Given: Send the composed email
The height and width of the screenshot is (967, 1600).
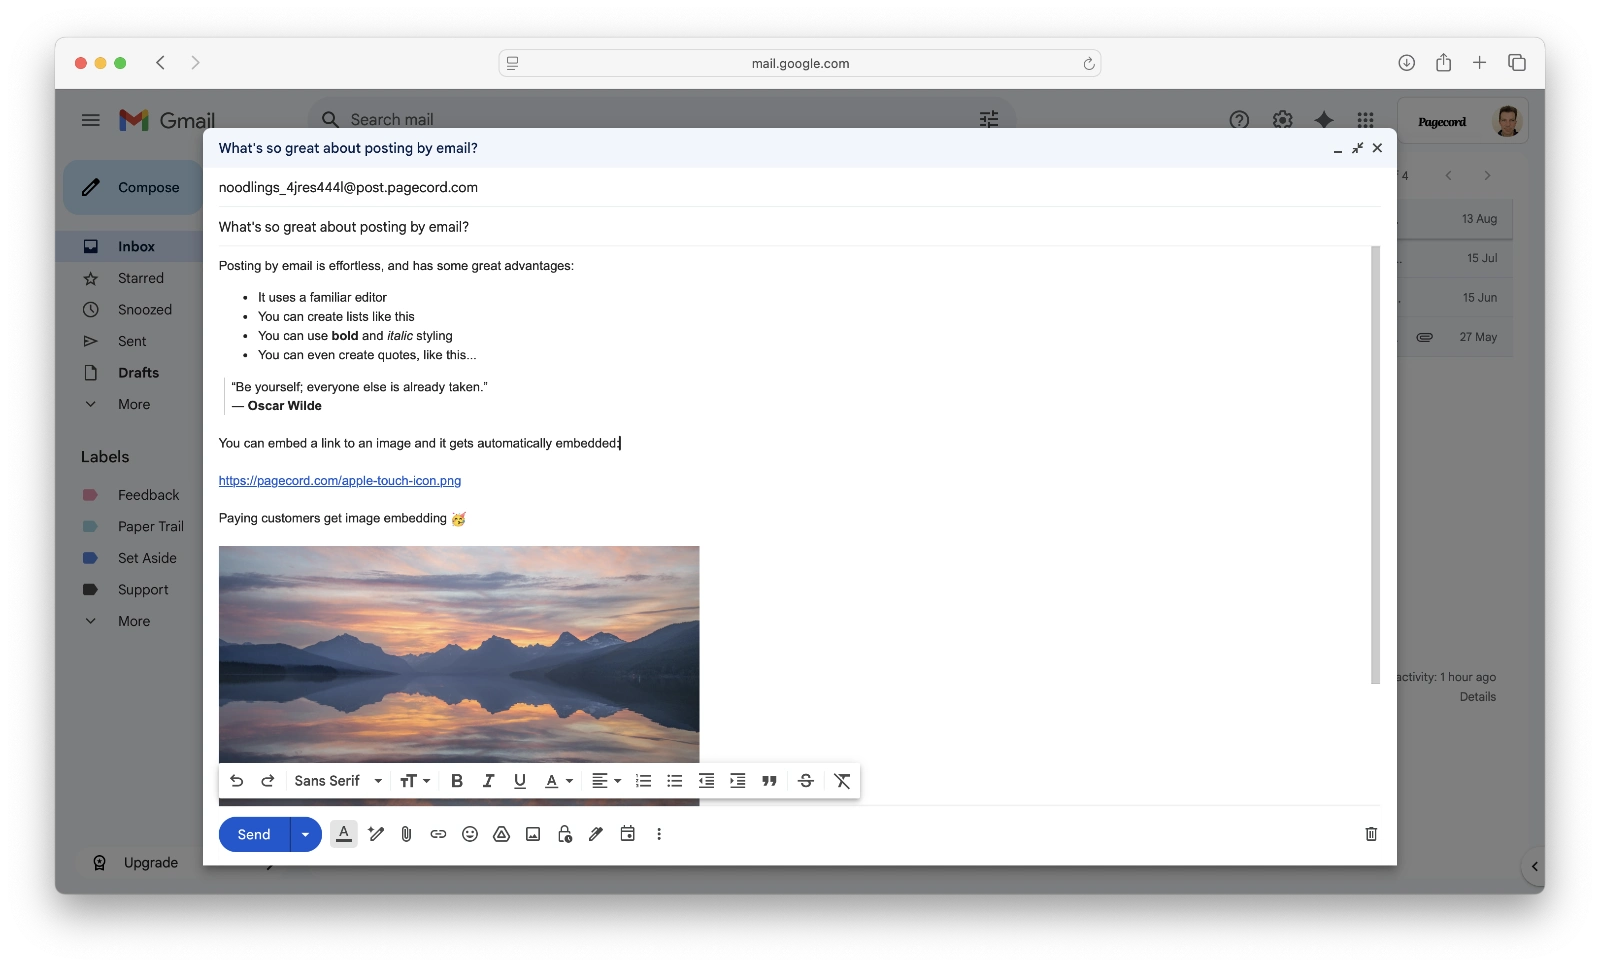Looking at the screenshot, I should pos(253,834).
